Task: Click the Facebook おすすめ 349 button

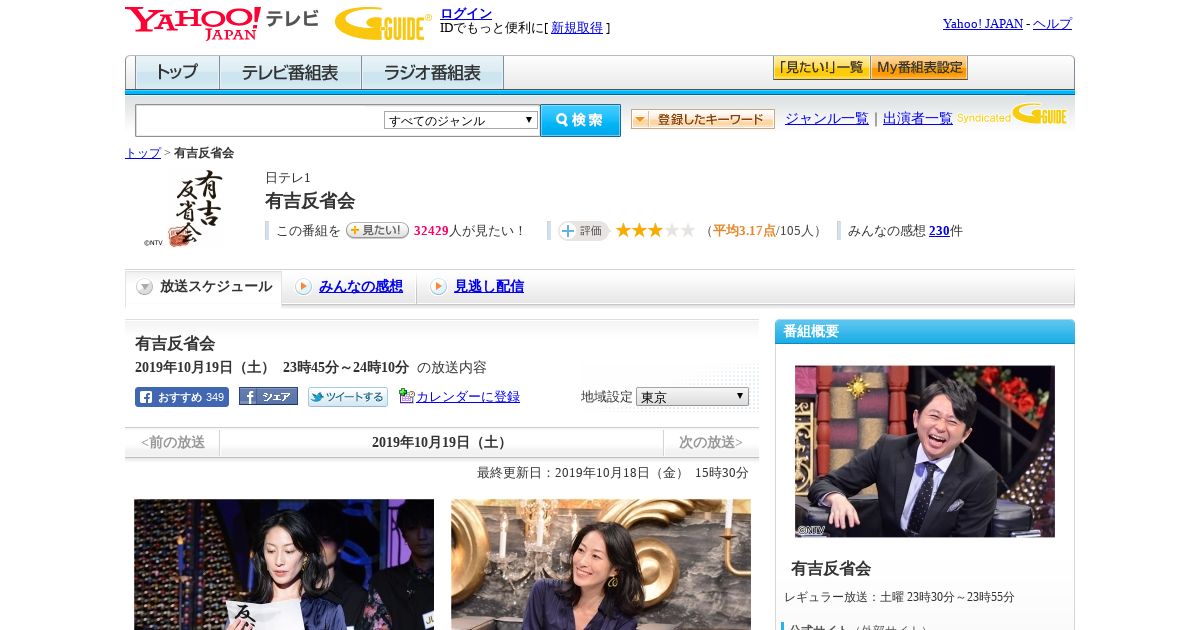Action: (182, 397)
